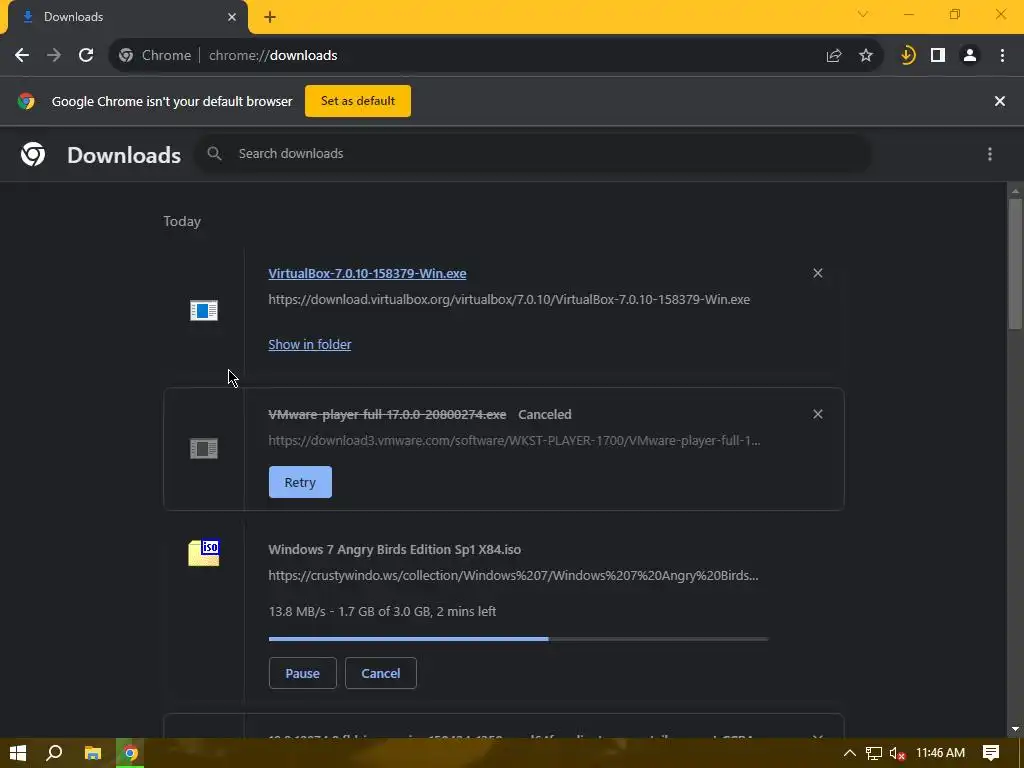Image resolution: width=1024 pixels, height=768 pixels.
Task: Click the search magnifier icon
Action: pyautogui.click(x=214, y=153)
